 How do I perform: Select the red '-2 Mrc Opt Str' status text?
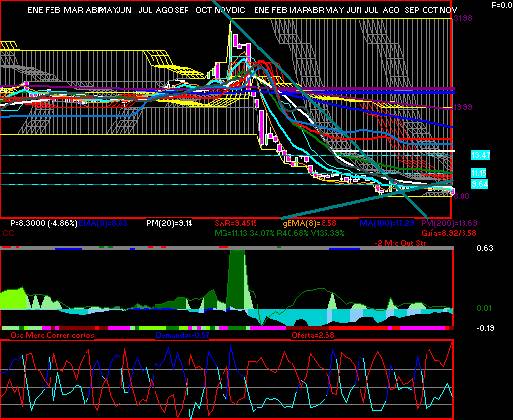(402, 243)
